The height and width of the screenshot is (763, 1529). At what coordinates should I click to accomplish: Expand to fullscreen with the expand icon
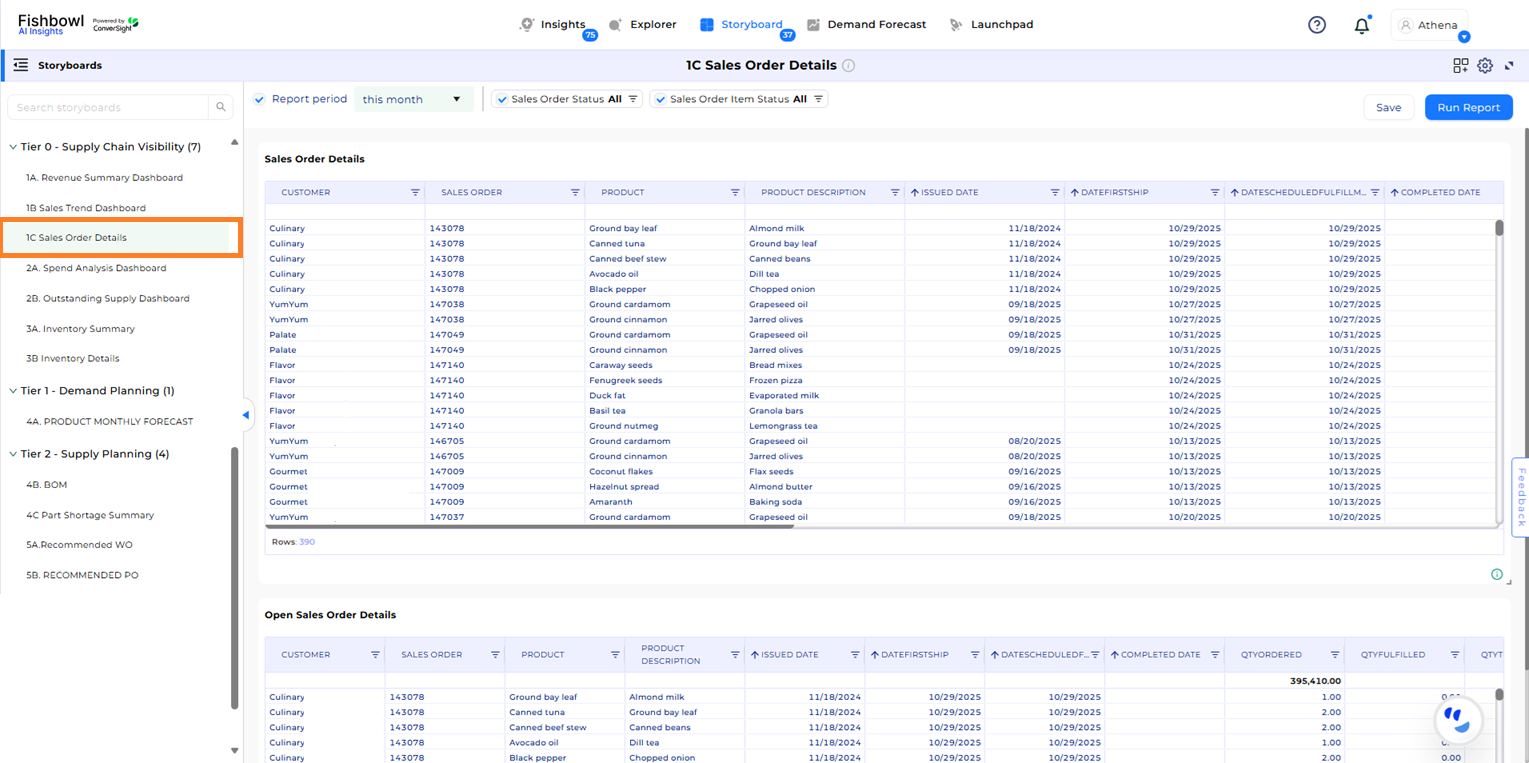1510,64
